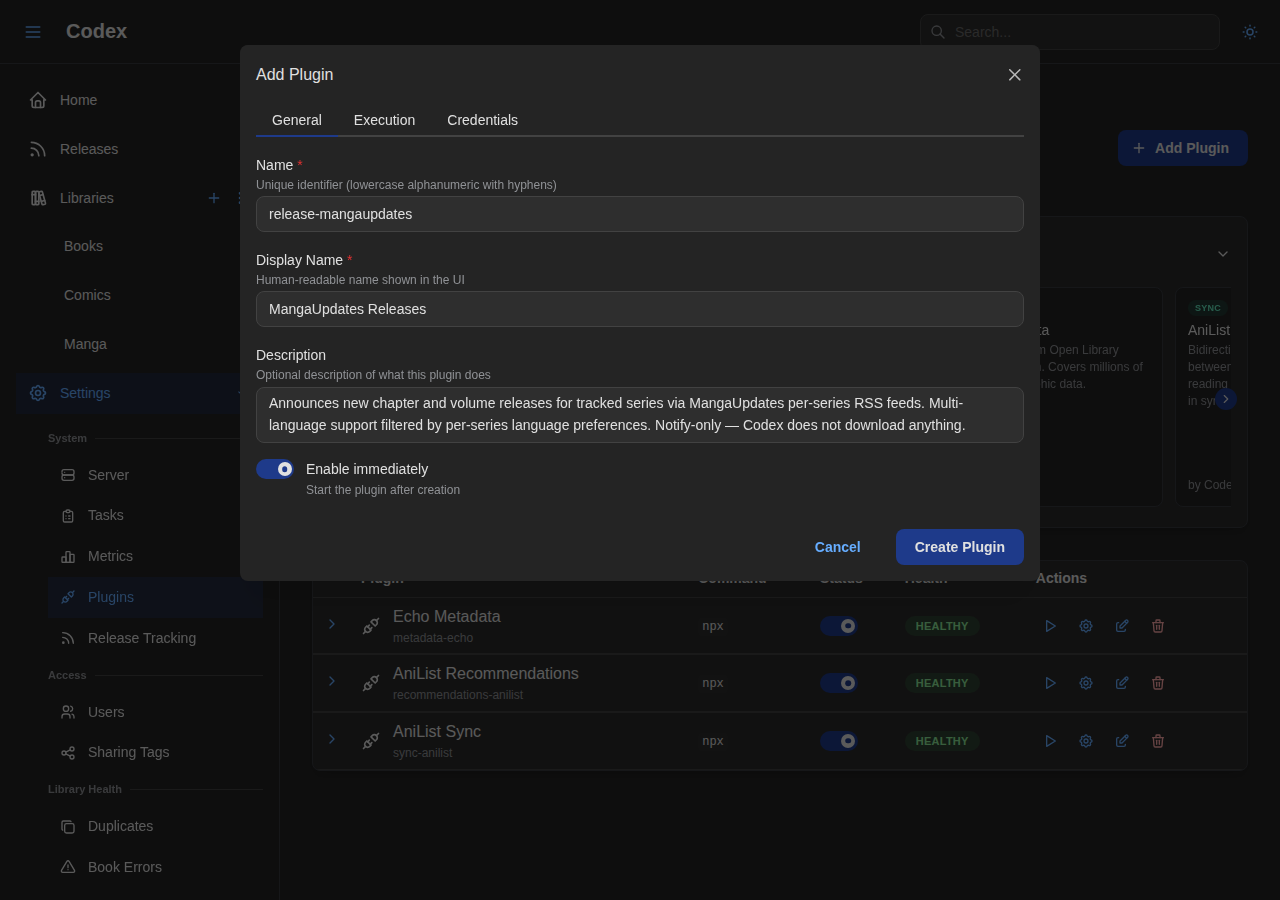1280x900 pixels.
Task: Open Duplicates page
Action: (x=156, y=826)
